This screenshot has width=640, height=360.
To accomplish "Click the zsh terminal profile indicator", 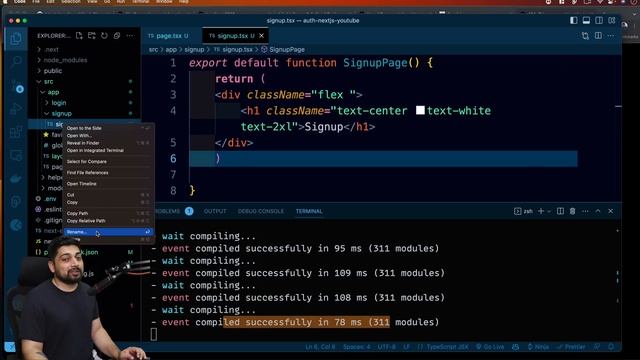I will point(523,211).
